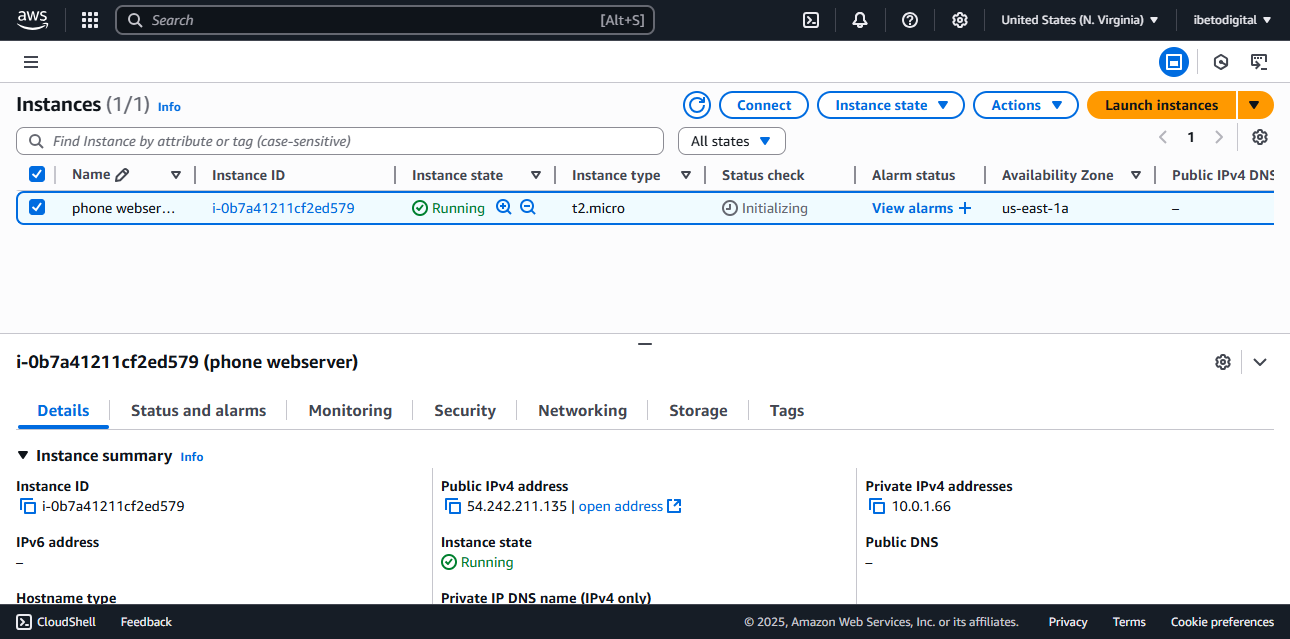
Task: Focus the AWS top Search field
Action: 385,20
